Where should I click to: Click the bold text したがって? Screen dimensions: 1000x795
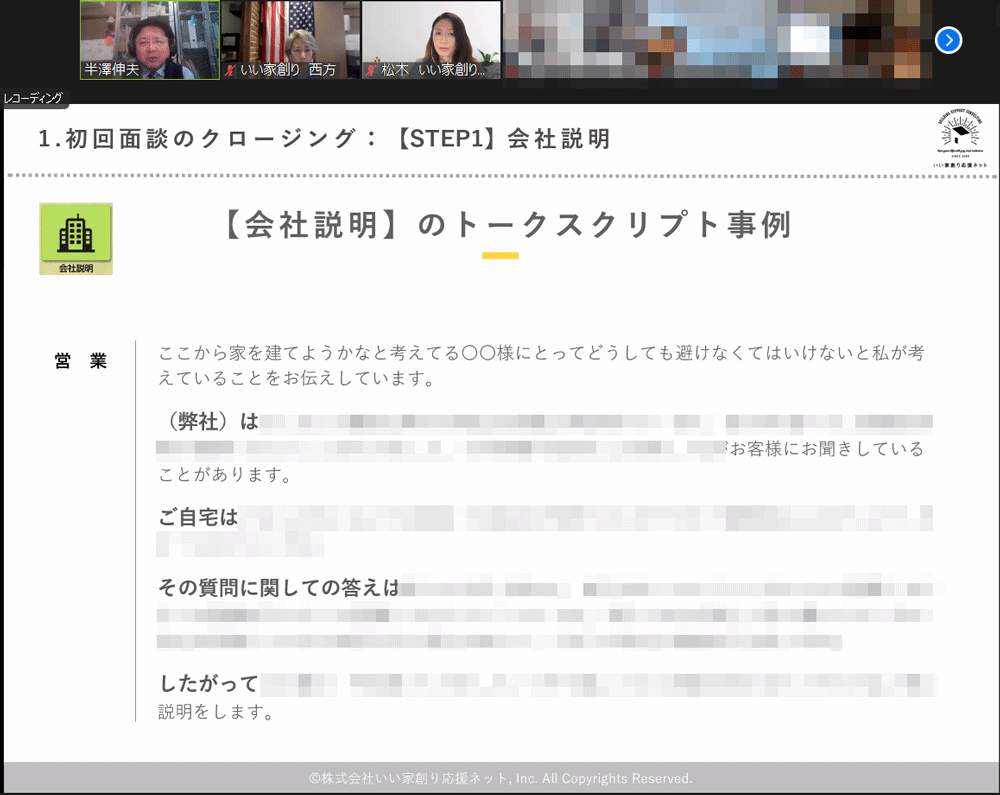pos(208,684)
